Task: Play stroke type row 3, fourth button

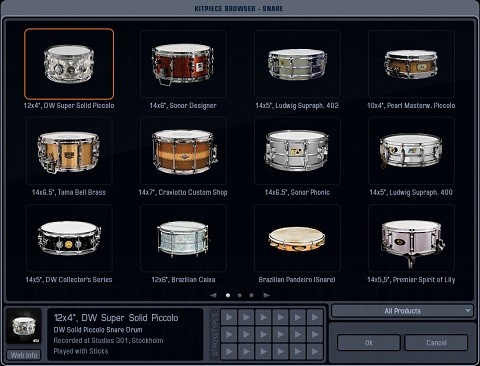Action: 281,351
